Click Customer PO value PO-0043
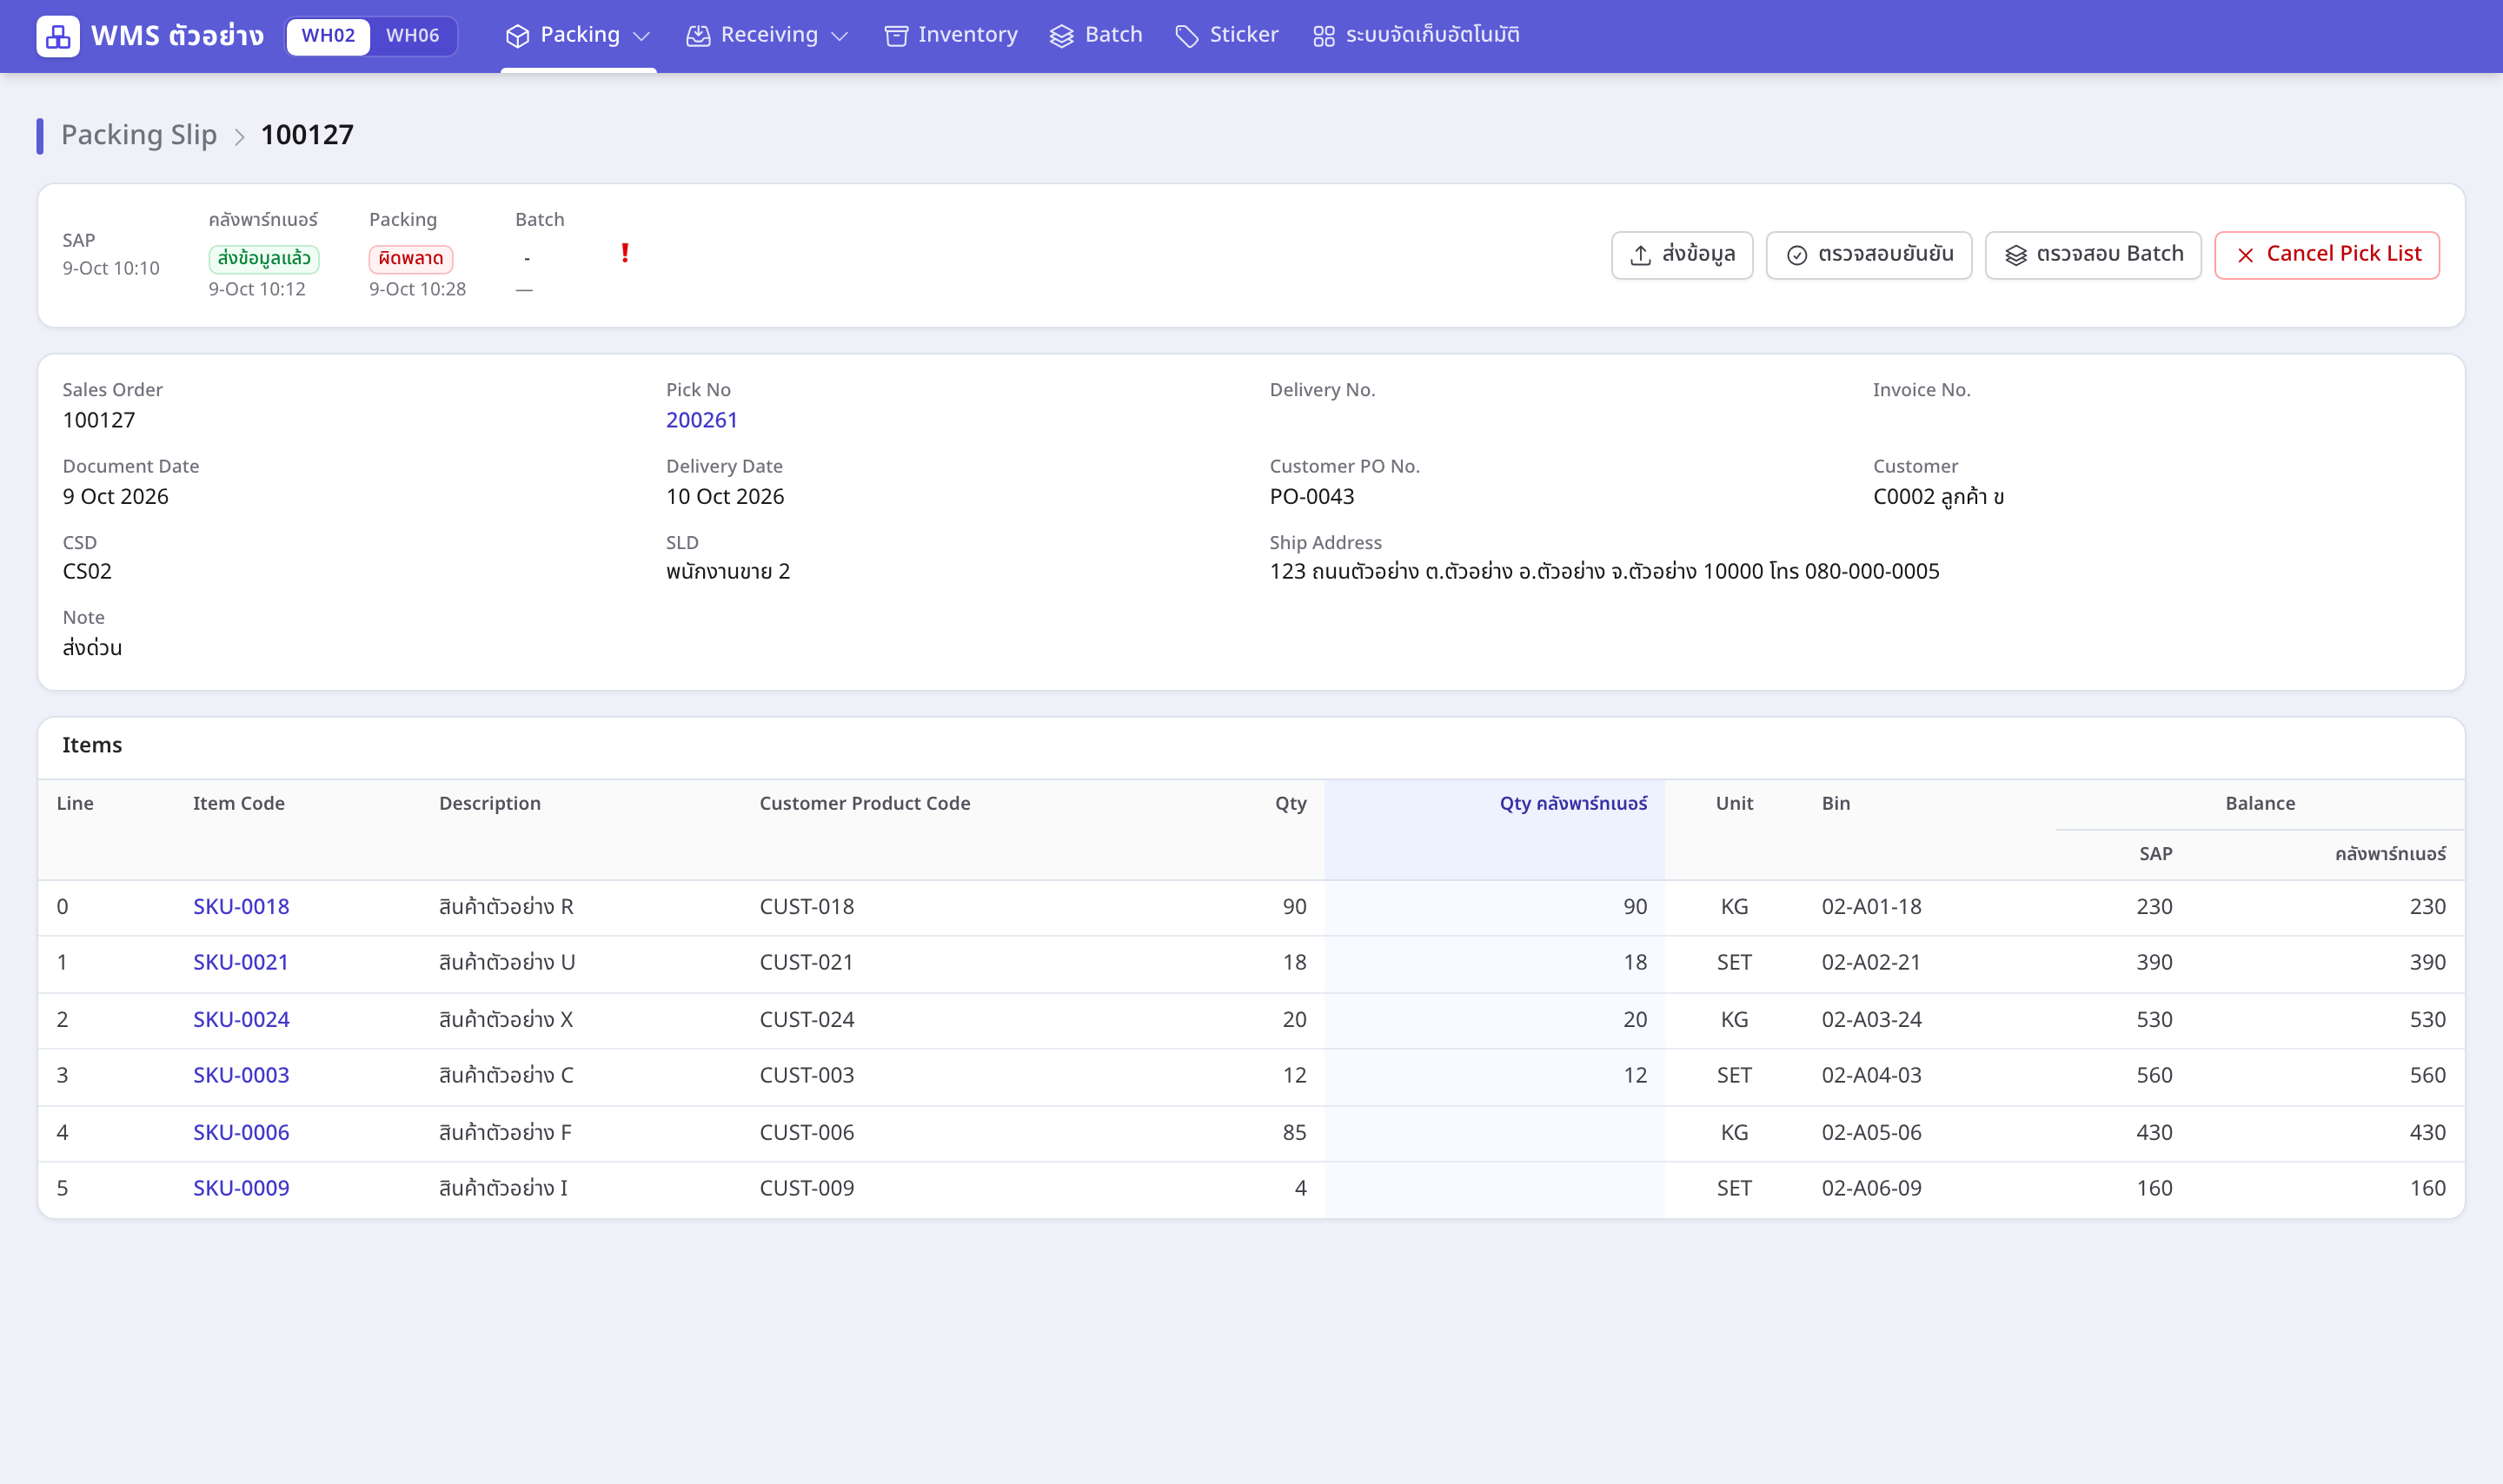This screenshot has height=1484, width=2503. 1311,496
